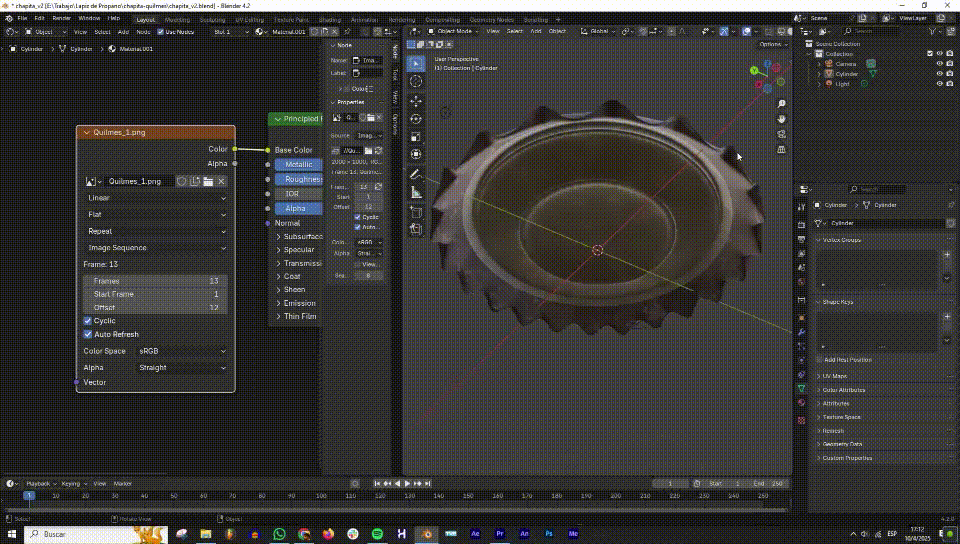This screenshot has width=960, height=544.
Task: Open WhatsApp from the Windows taskbar
Action: click(279, 535)
